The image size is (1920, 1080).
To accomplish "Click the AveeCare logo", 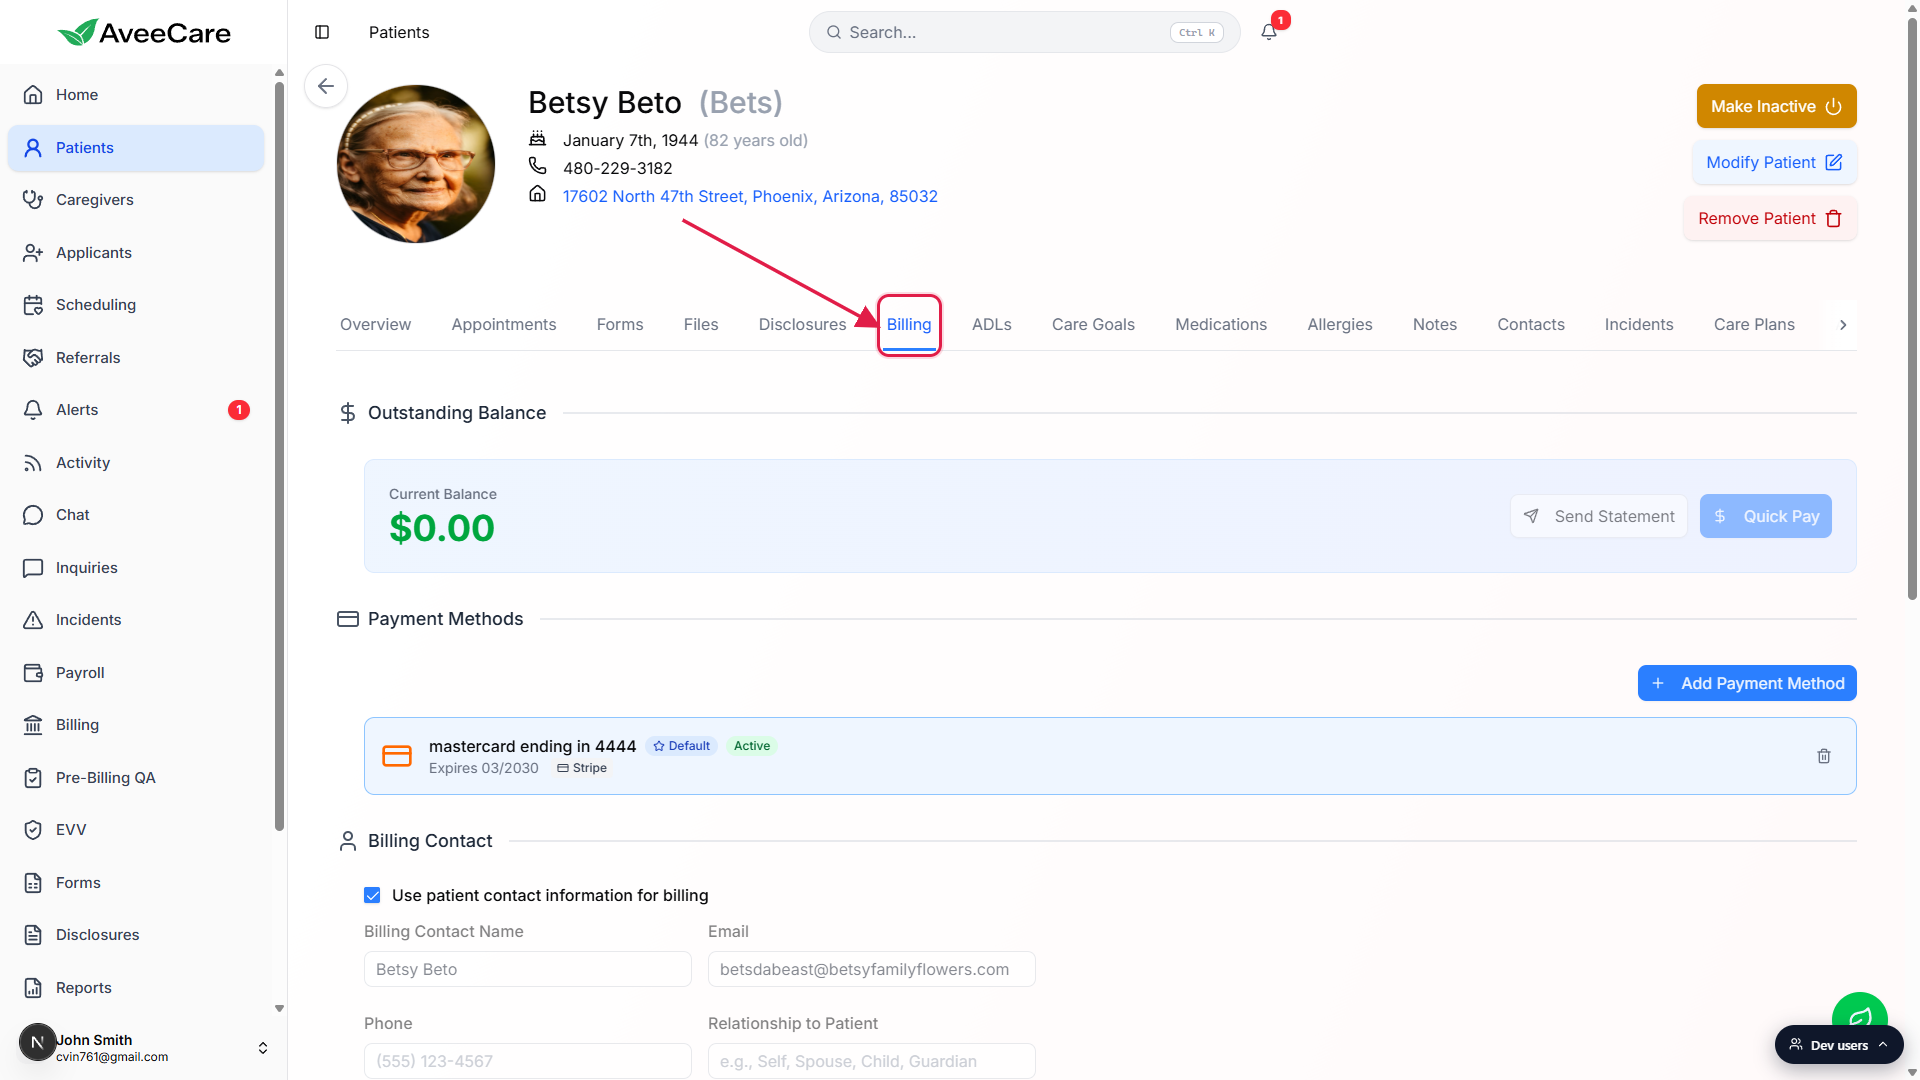I will [144, 33].
